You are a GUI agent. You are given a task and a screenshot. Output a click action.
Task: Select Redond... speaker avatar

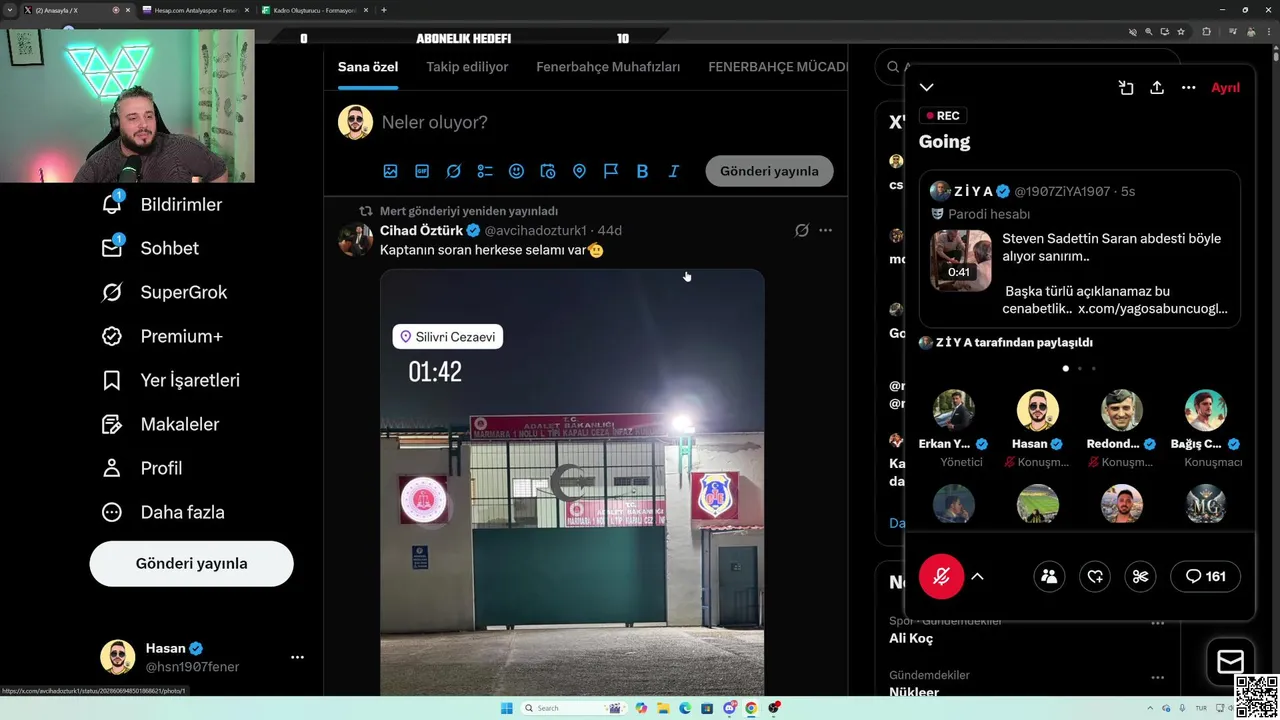1122,410
